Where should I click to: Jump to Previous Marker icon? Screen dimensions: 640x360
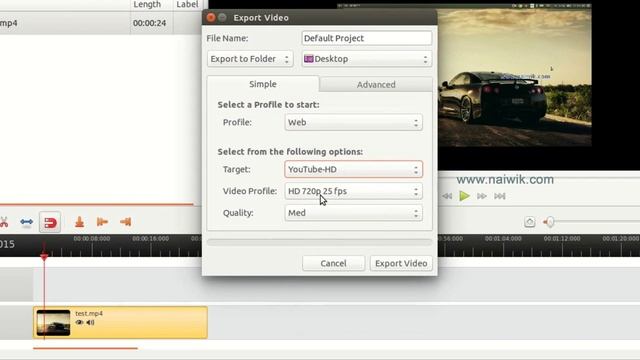(102, 222)
